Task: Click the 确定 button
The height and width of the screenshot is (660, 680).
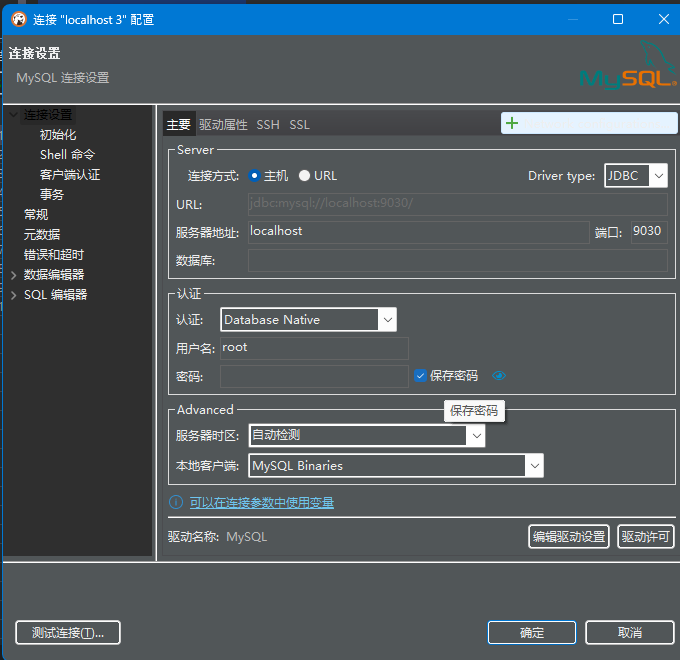Action: tap(532, 633)
